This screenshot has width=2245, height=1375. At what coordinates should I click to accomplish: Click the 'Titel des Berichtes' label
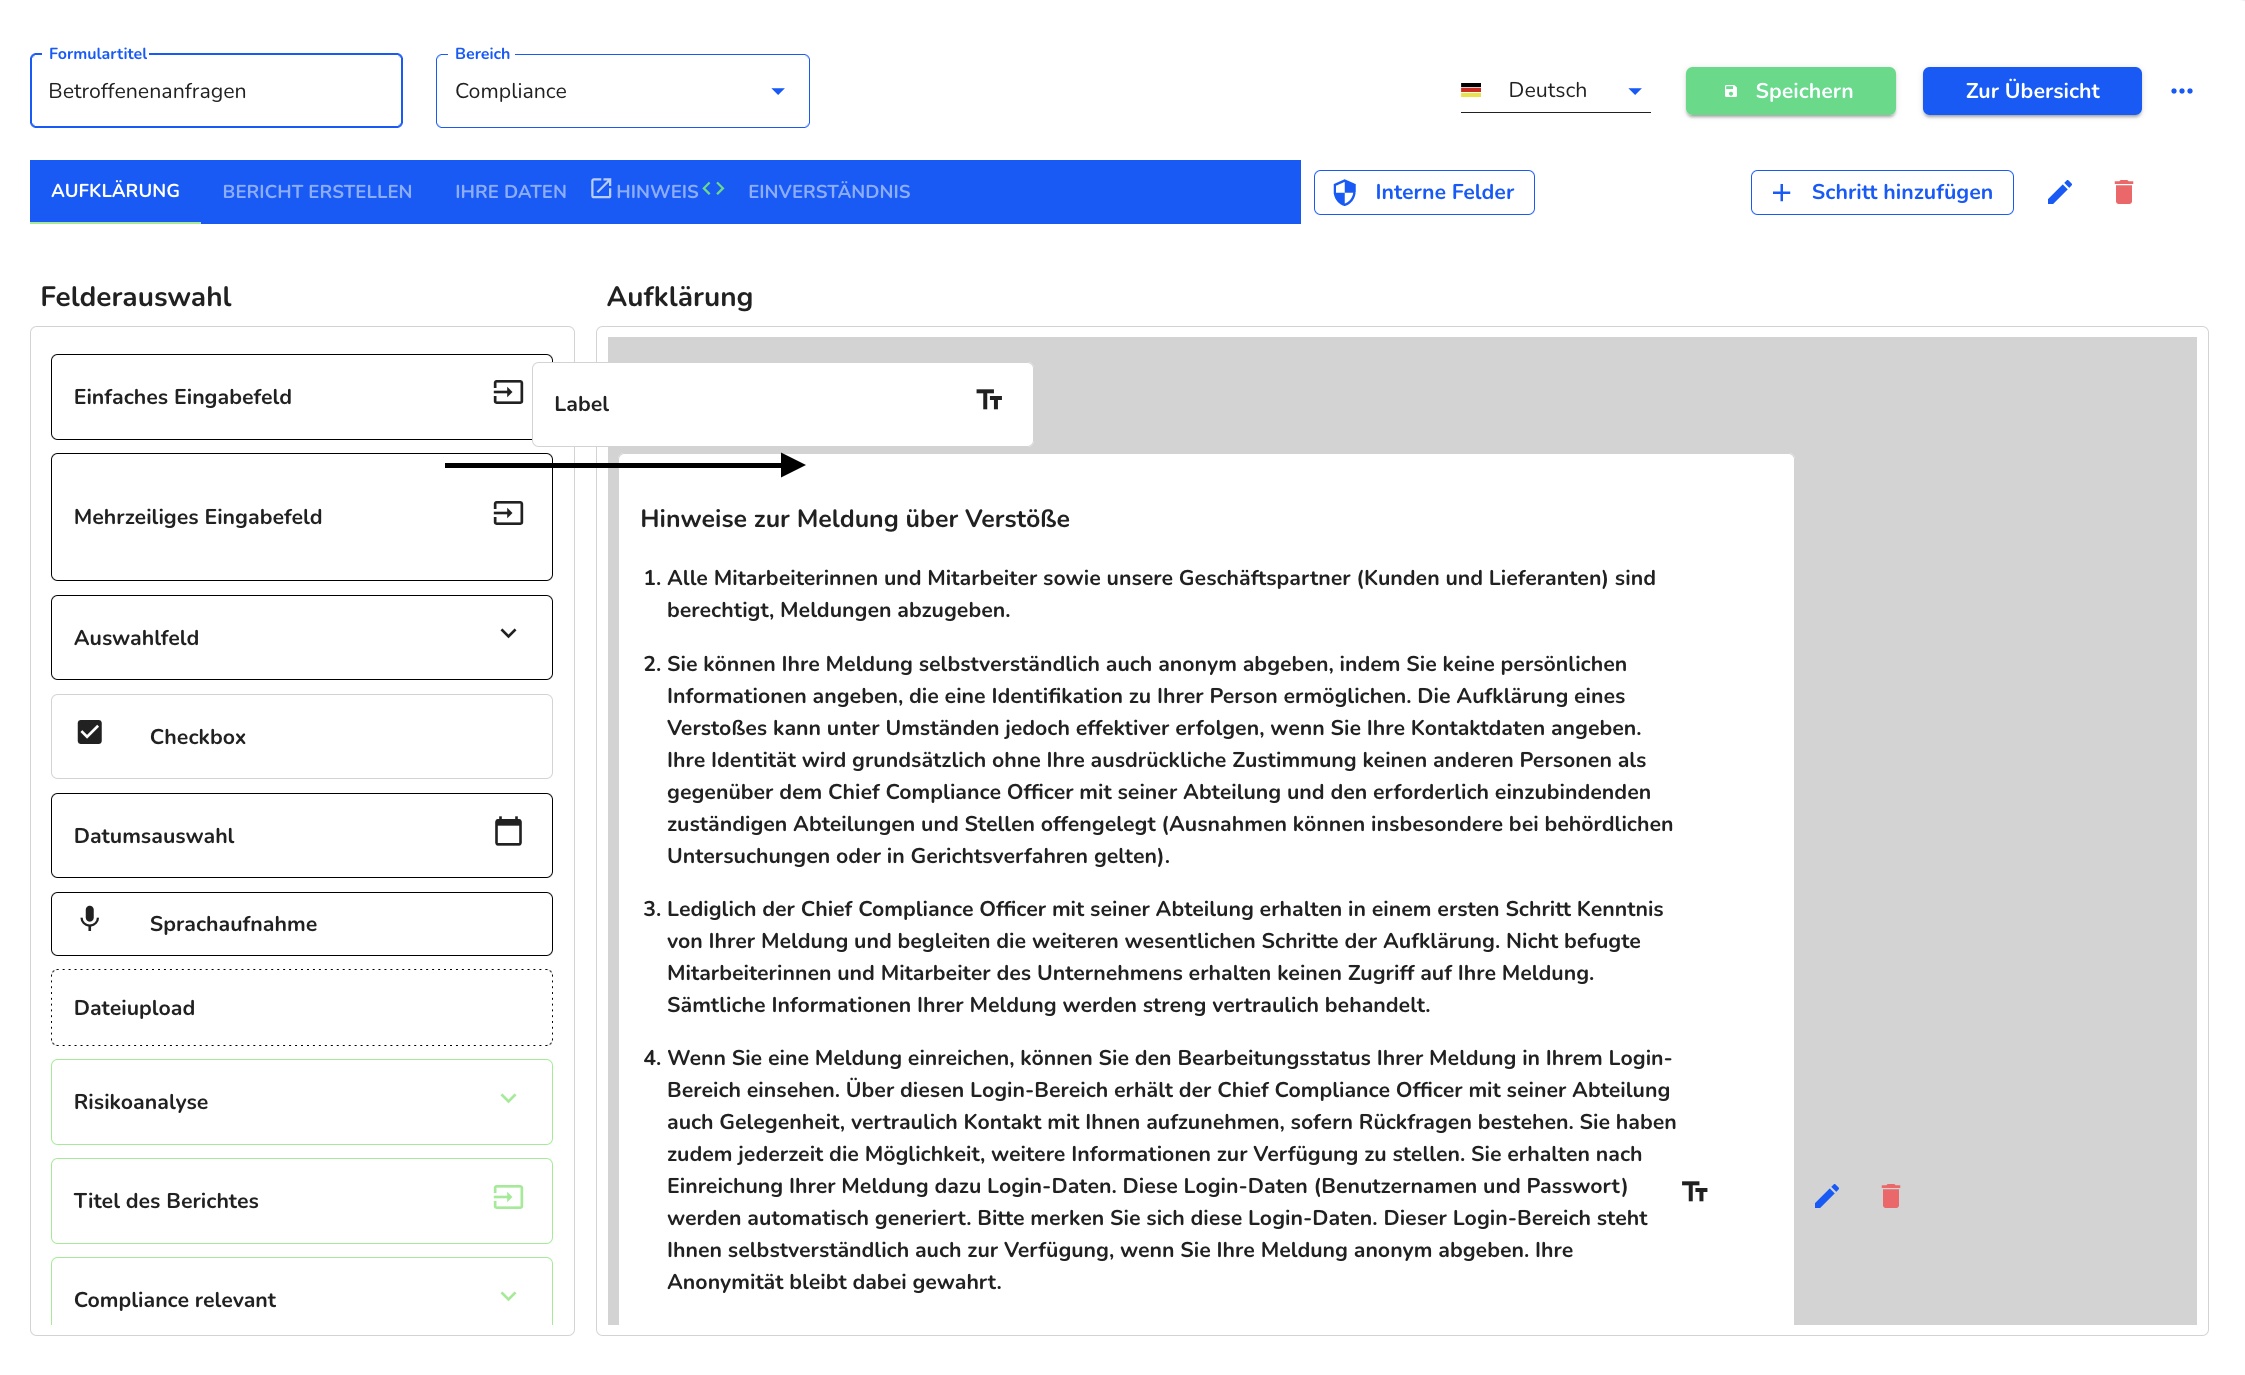(x=166, y=1201)
